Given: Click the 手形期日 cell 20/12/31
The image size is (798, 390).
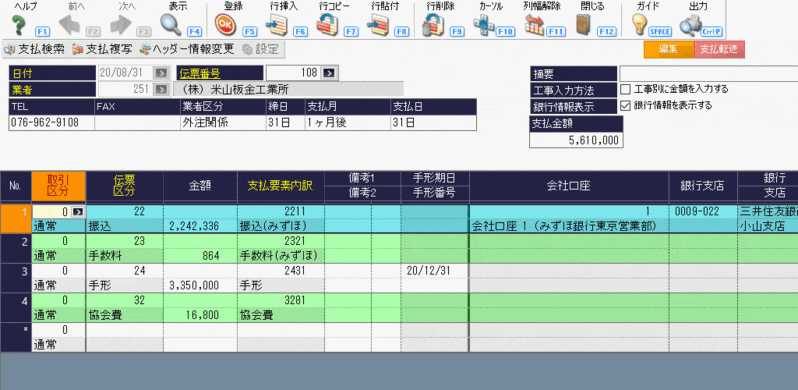Looking at the screenshot, I should point(435,271).
